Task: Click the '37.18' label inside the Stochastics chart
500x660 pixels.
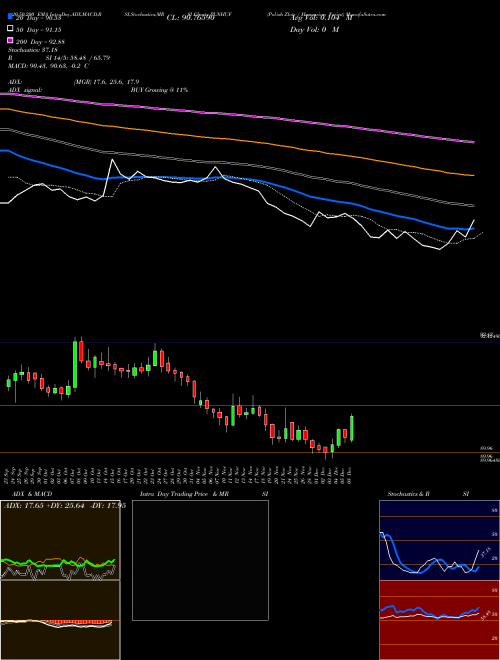Action: coord(486,553)
